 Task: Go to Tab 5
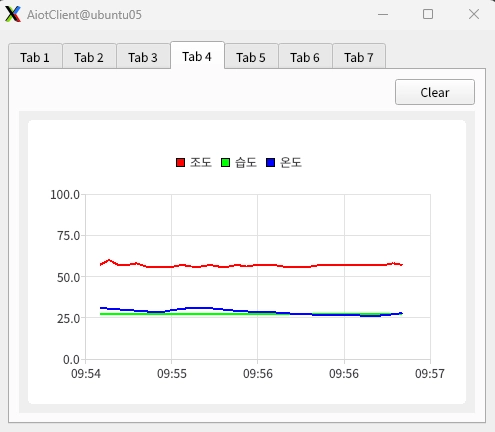[251, 56]
